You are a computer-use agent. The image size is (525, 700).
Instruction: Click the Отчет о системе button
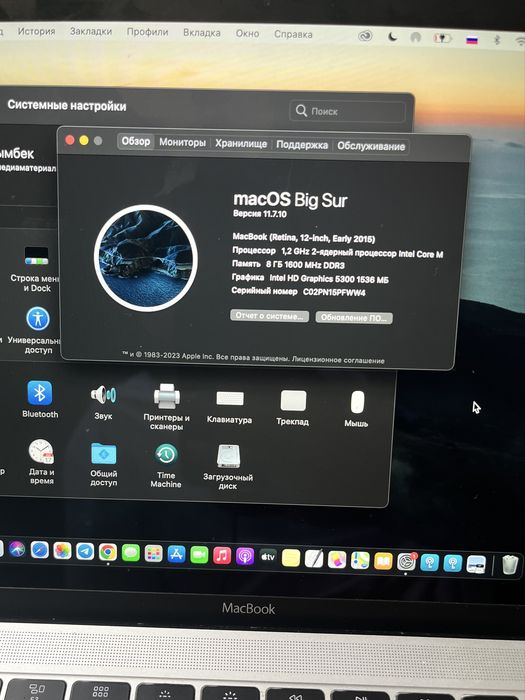click(269, 316)
